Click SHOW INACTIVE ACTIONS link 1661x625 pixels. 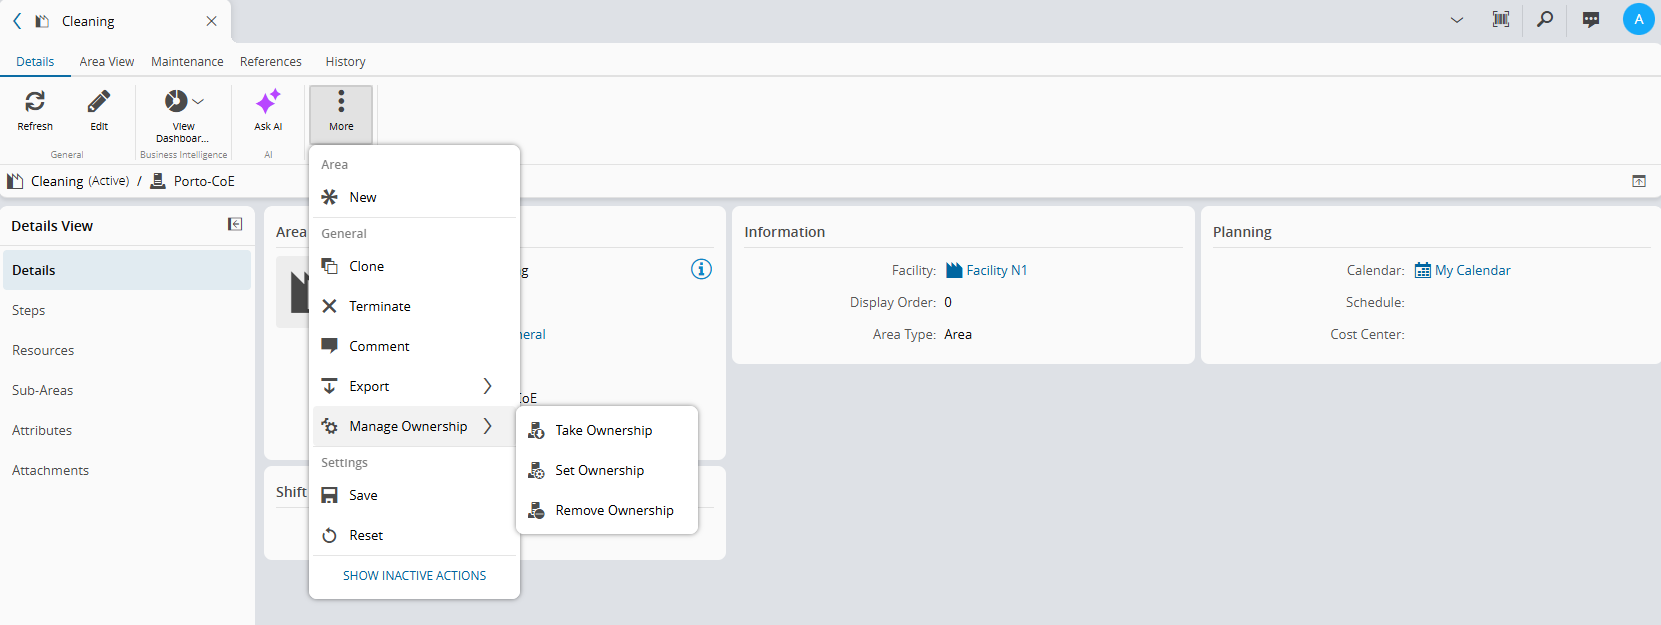click(414, 576)
